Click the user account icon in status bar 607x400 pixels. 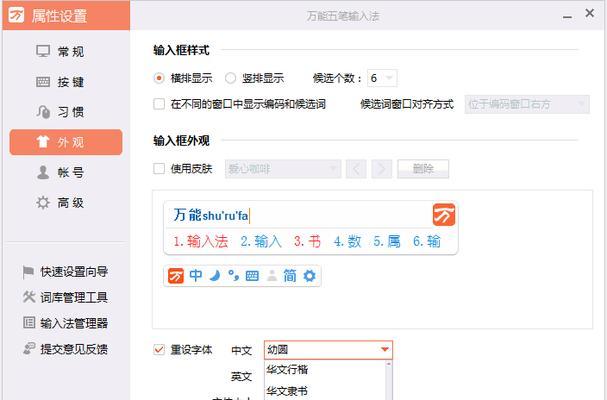pos(272,276)
